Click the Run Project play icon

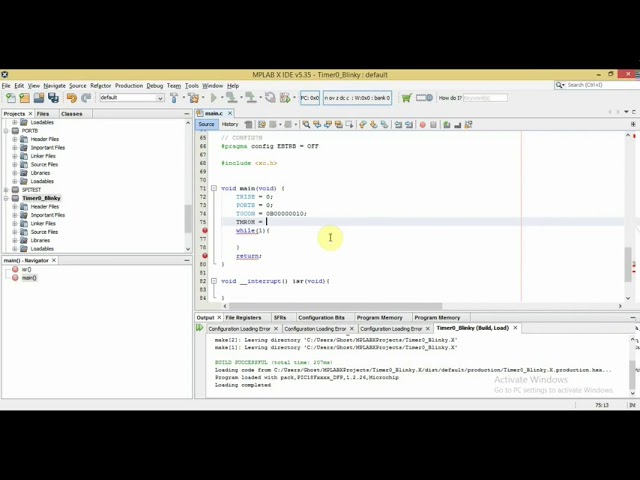213,98
